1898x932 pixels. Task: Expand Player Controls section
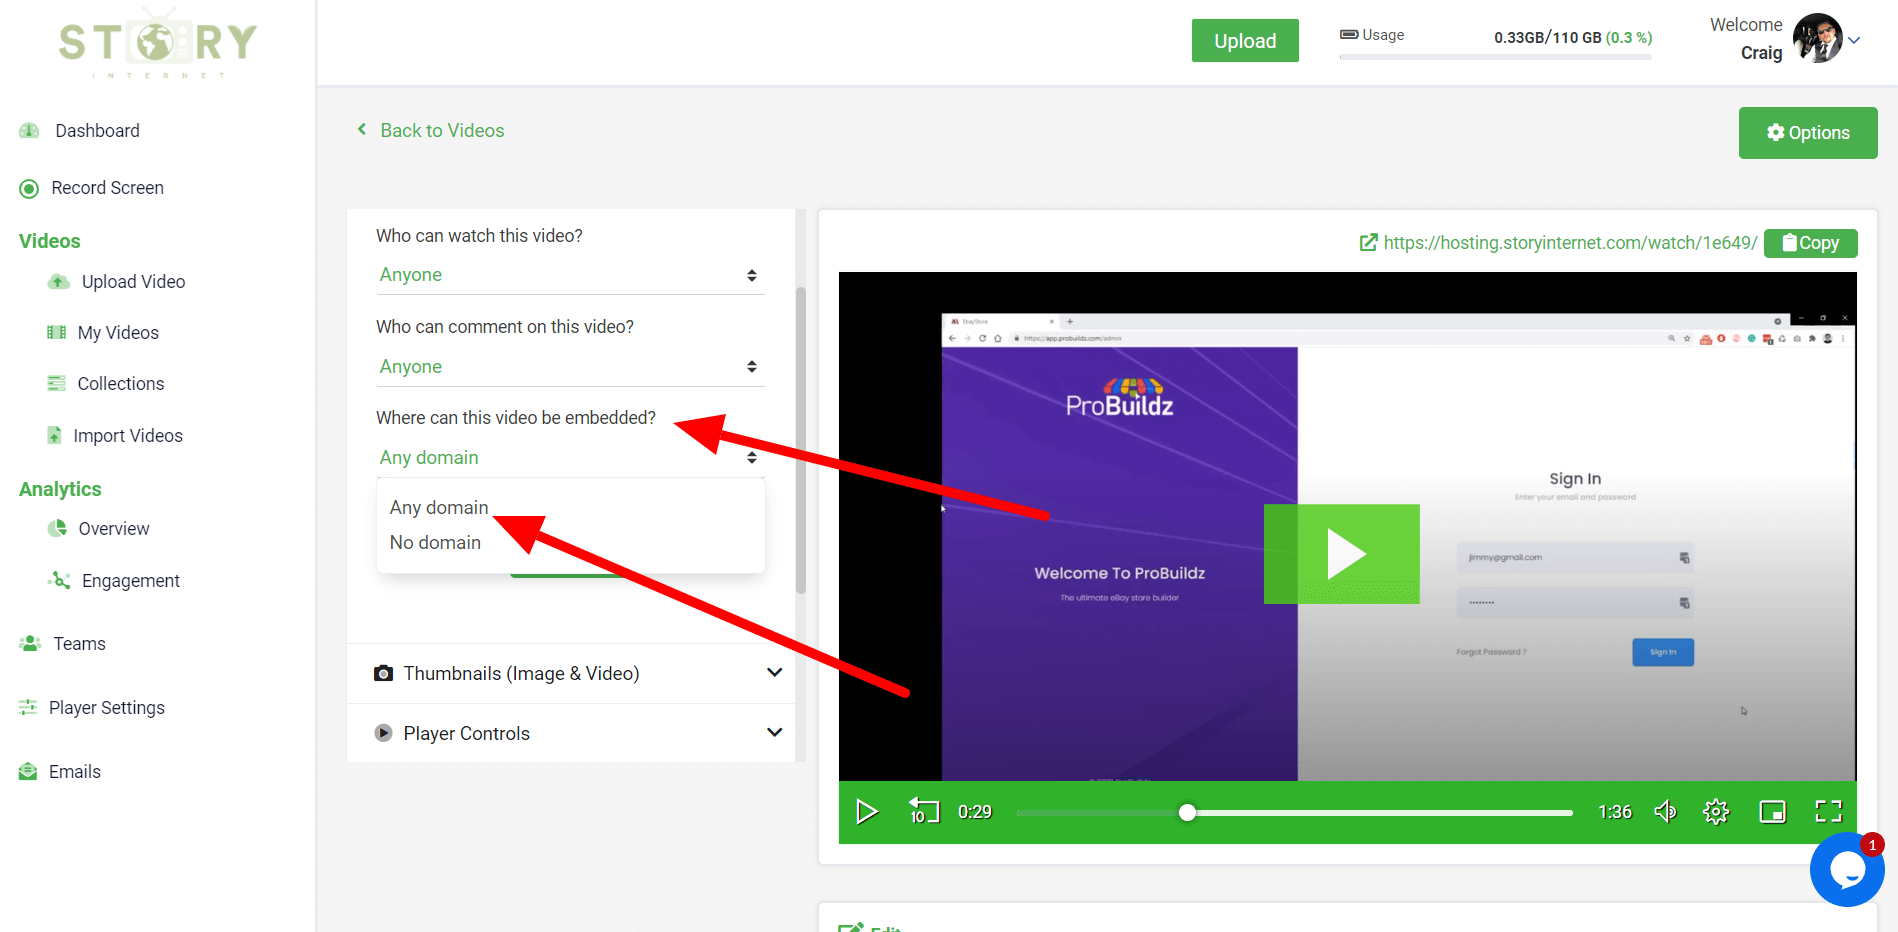(x=571, y=734)
